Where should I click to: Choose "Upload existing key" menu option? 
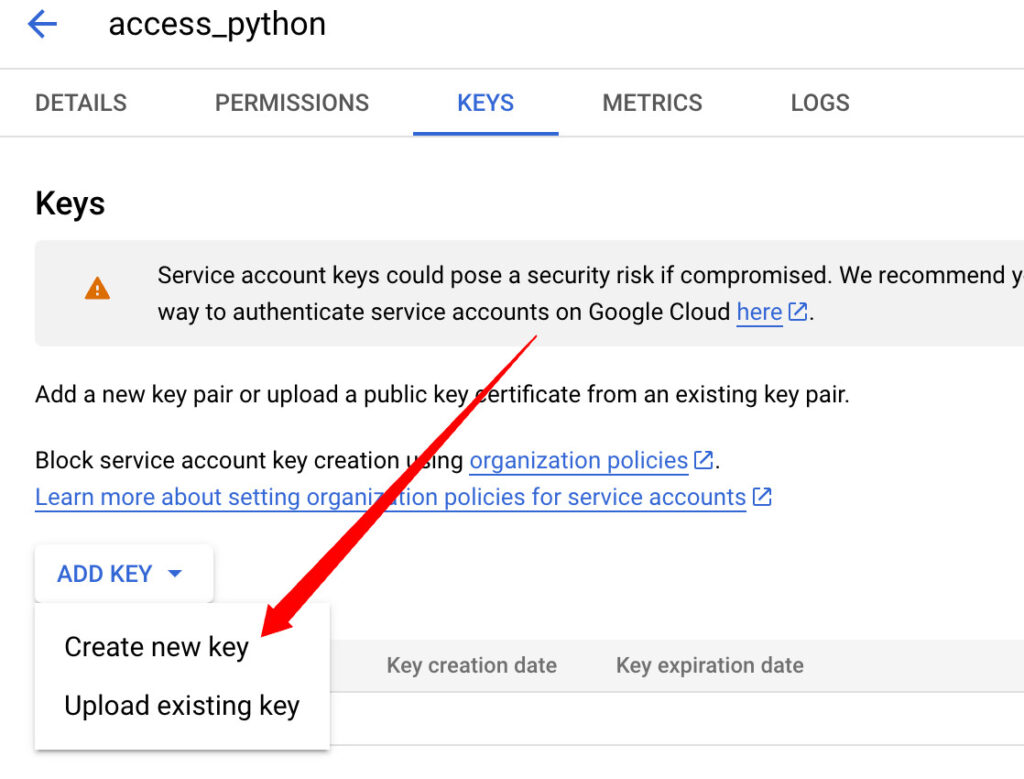pos(182,706)
